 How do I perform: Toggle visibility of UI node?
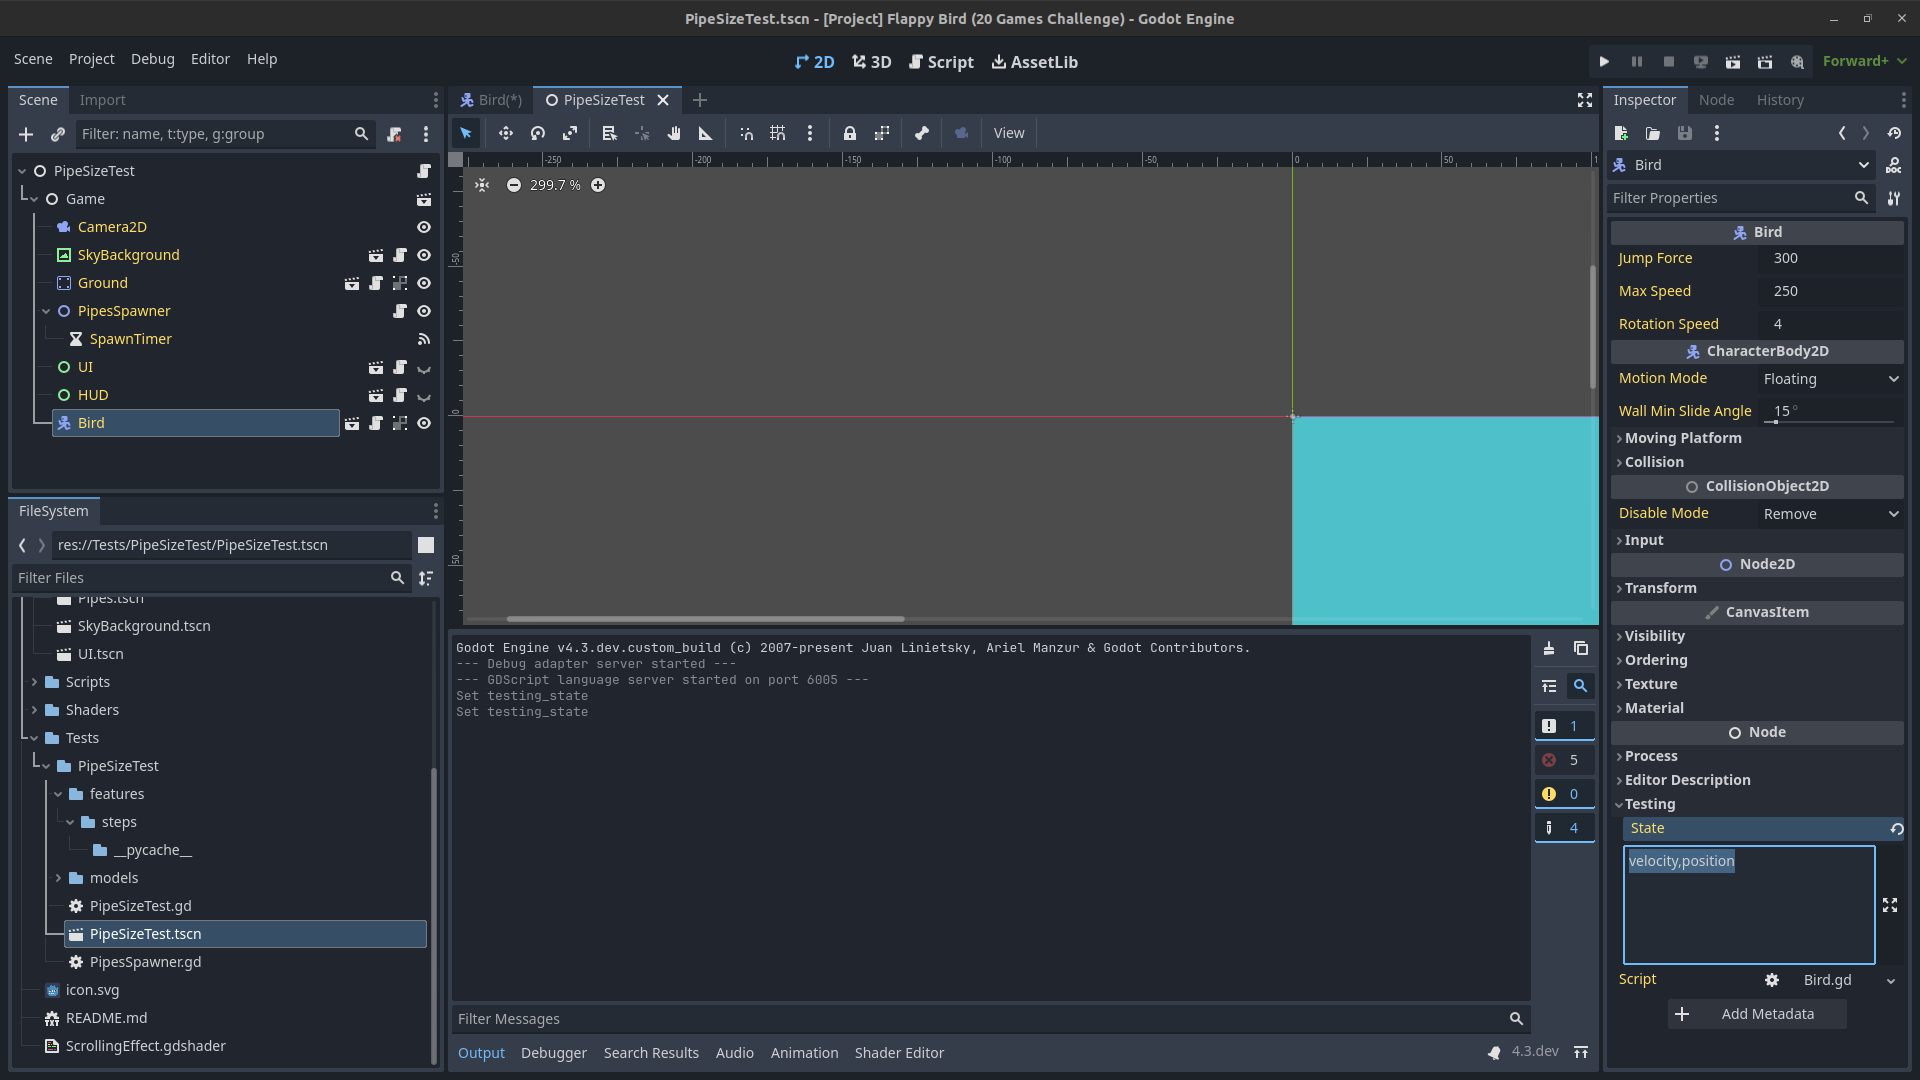point(424,367)
